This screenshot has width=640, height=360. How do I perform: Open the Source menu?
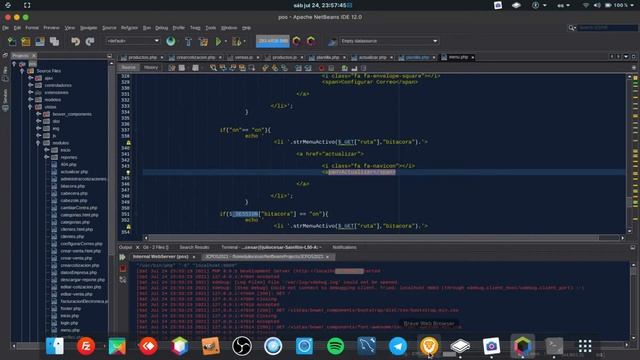[x=109, y=28]
